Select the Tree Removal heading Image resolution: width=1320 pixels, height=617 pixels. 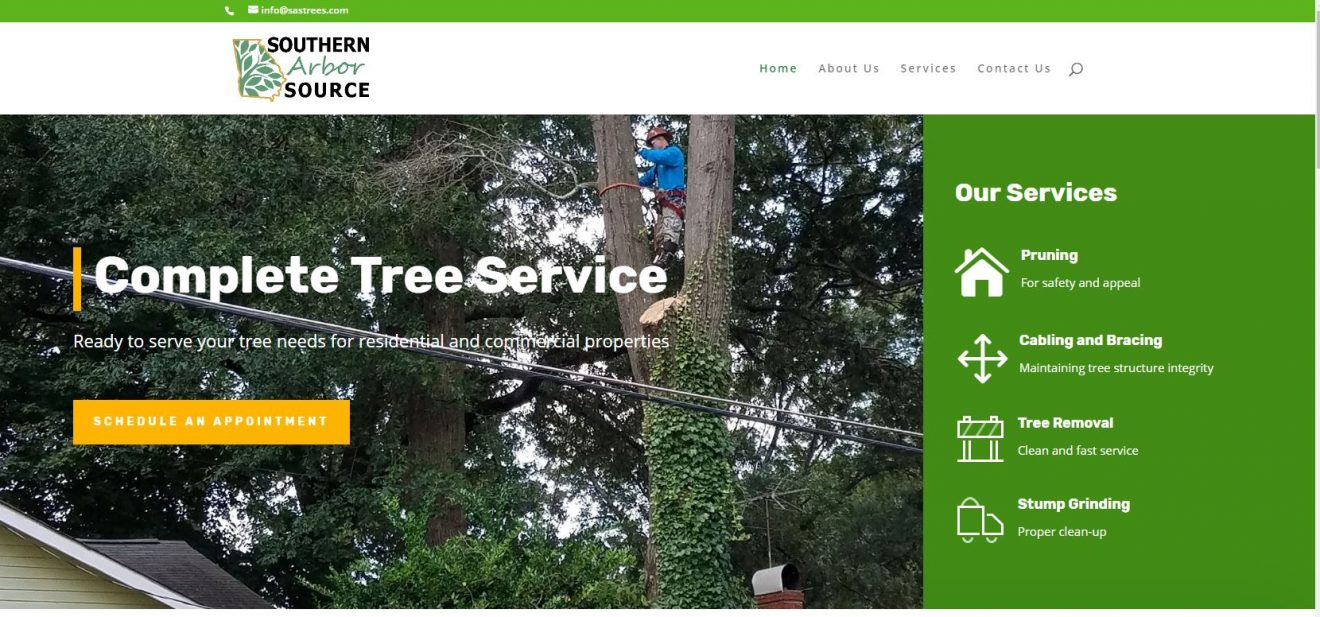tap(1065, 423)
